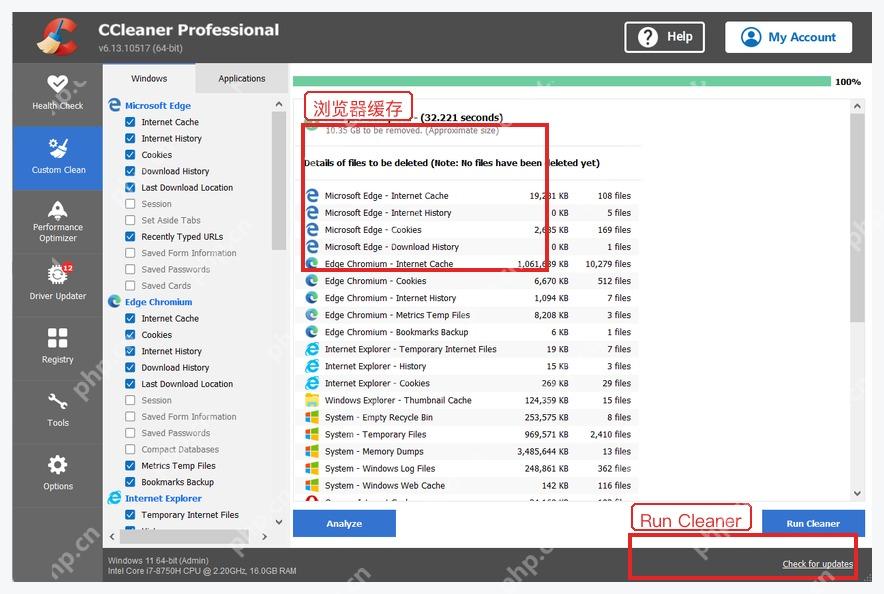Click icon of Microsoft Edge - Internet Cache row
The image size is (884, 594).
(x=312, y=195)
